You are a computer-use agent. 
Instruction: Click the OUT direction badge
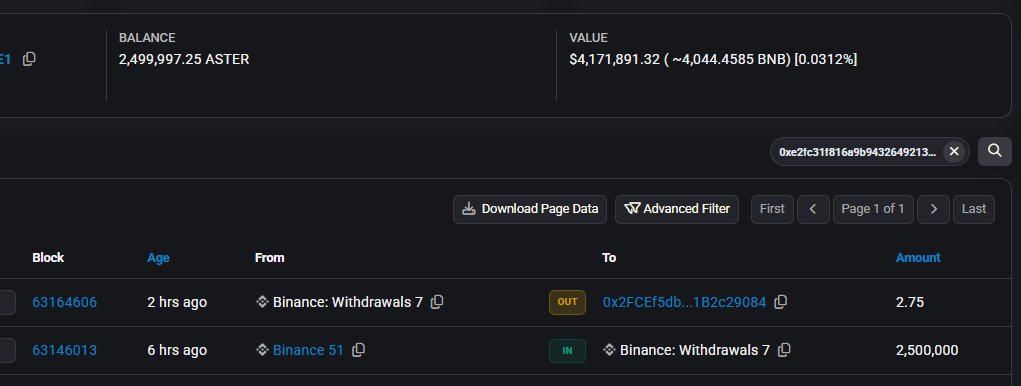pyautogui.click(x=567, y=302)
